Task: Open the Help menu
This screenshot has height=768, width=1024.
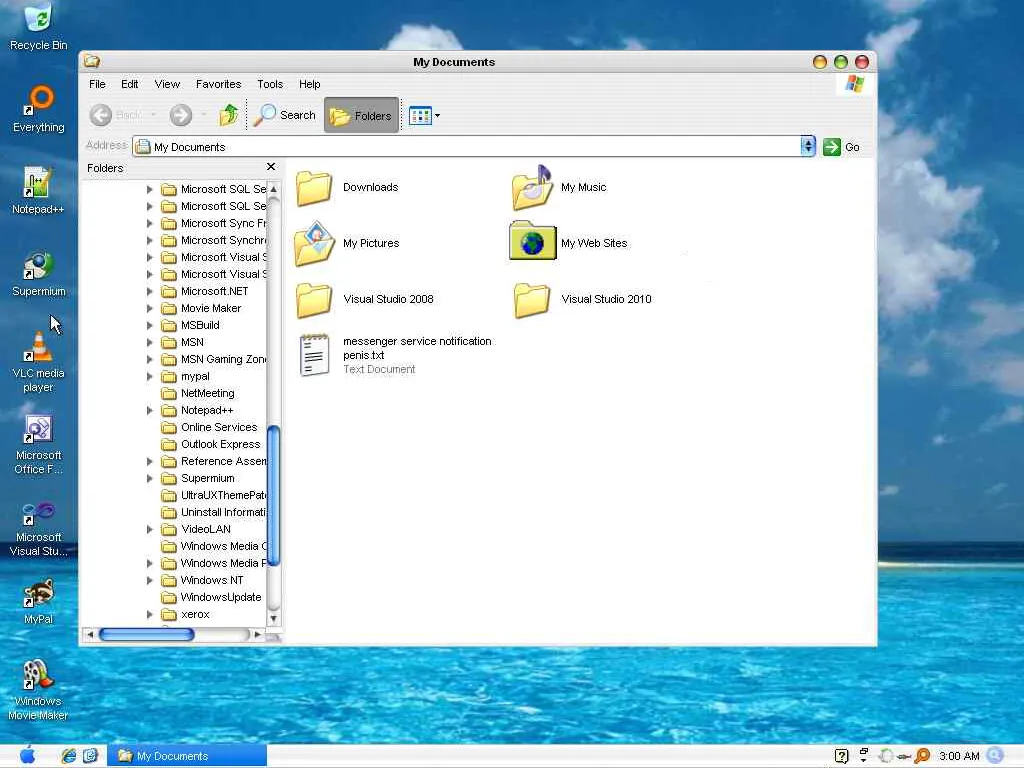Action: [x=310, y=84]
